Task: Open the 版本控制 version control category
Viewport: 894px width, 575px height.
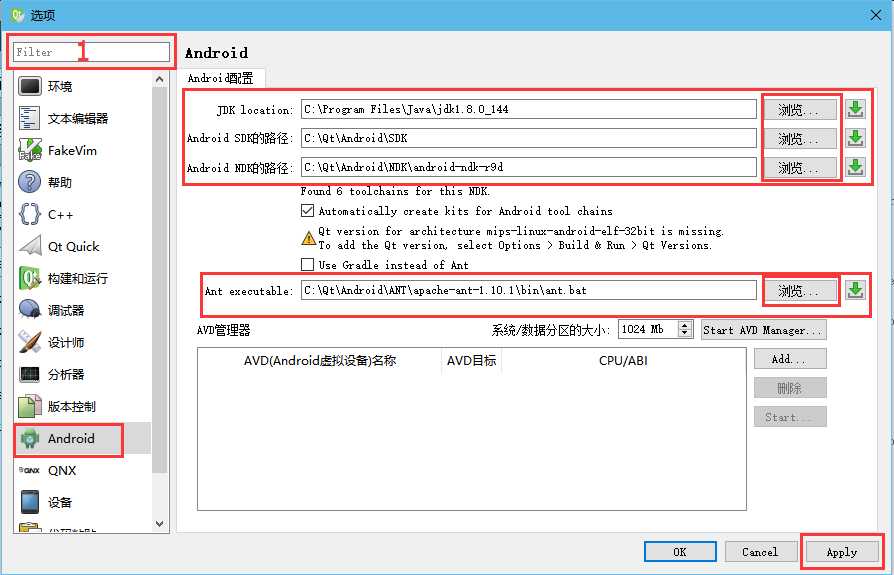Action: coord(83,406)
